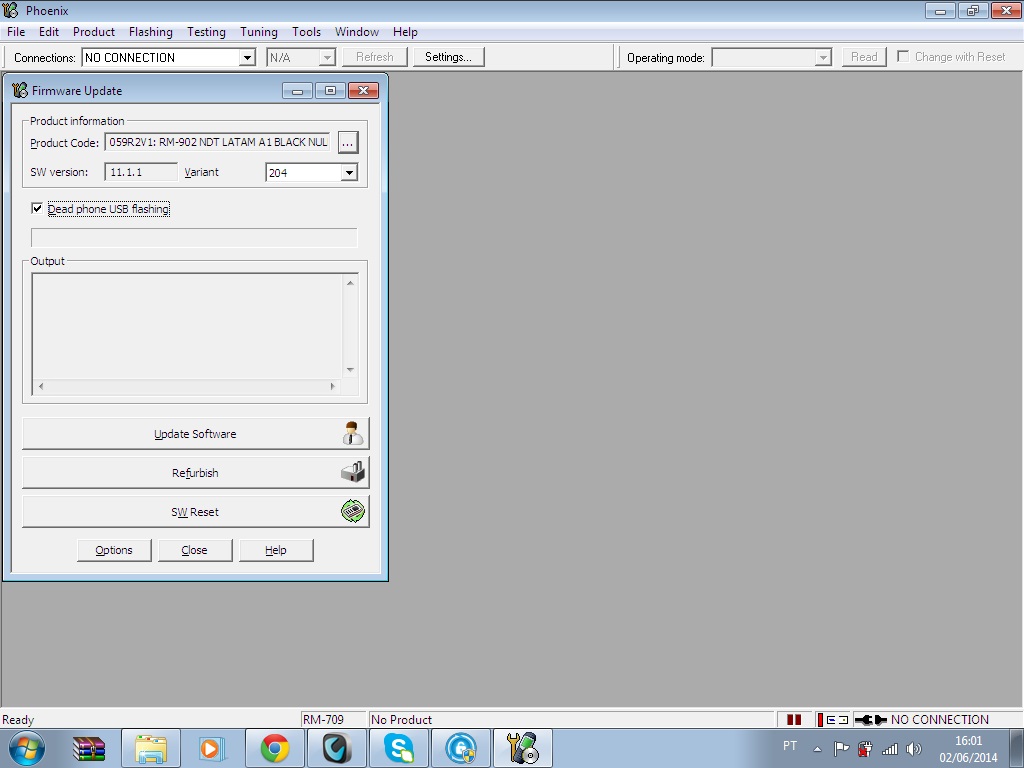Open the Edit menu
Viewport: 1024px width, 768px height.
click(x=49, y=32)
